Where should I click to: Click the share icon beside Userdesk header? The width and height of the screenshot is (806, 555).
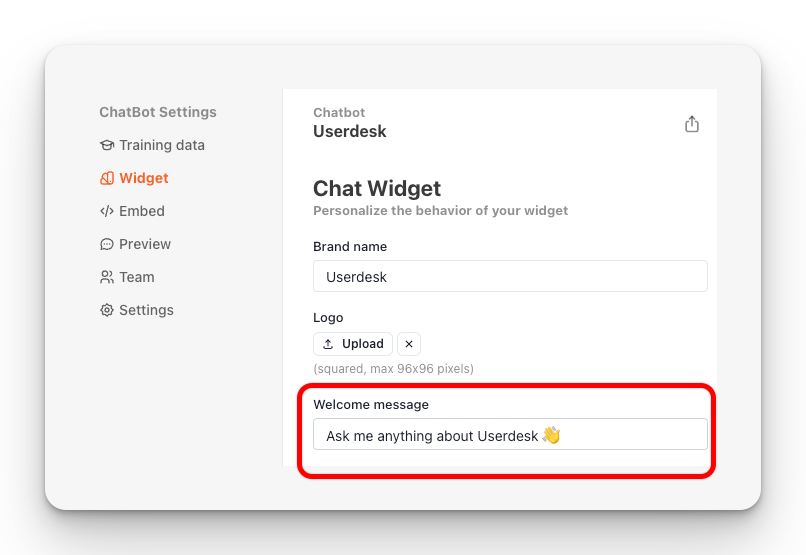coord(692,124)
